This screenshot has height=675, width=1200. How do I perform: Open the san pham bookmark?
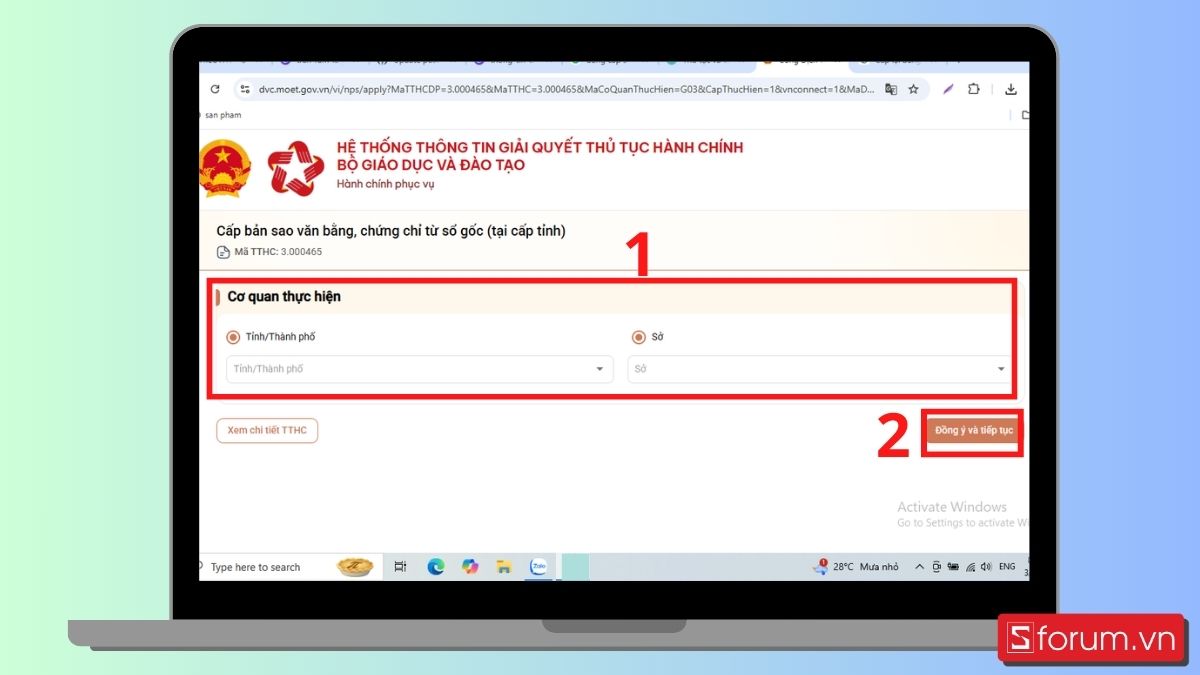221,115
